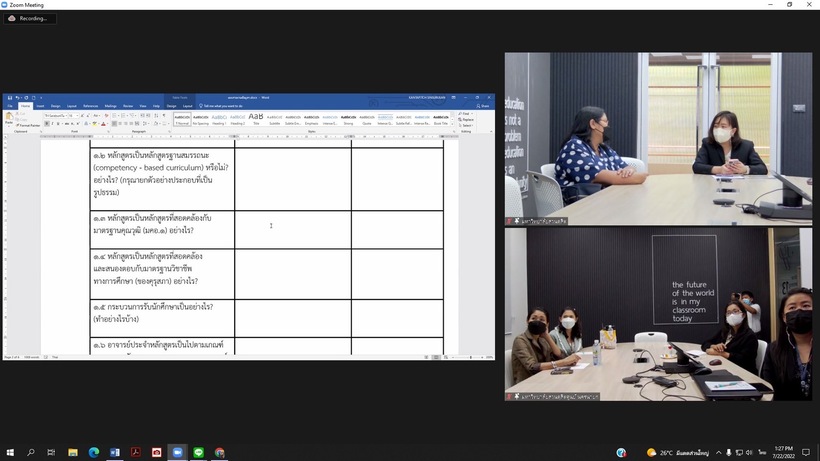Screen dimensions: 820x461
Task: Collapse the Word ribbon with the chevron
Action: 491,131
